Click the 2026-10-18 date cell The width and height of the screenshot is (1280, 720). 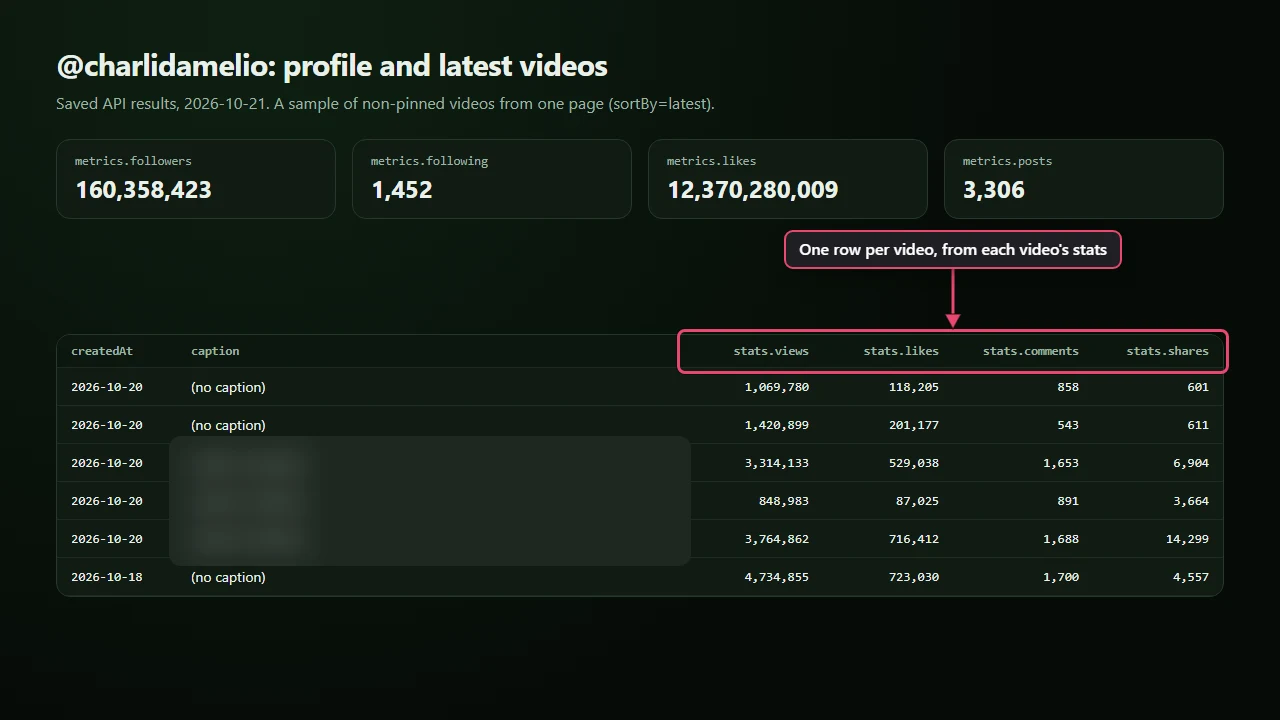point(107,577)
